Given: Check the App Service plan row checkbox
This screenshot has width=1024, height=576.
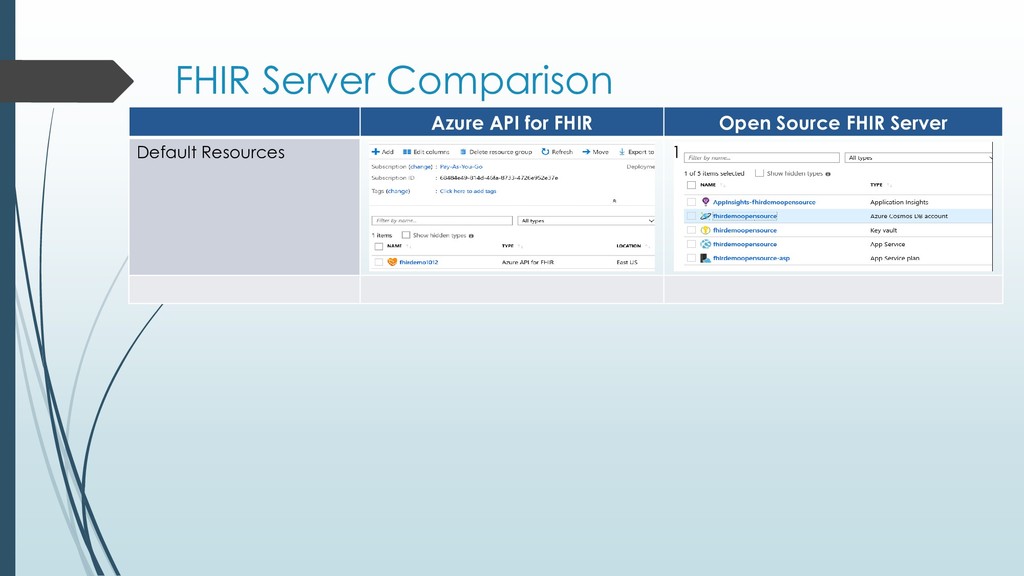Looking at the screenshot, I should (692, 258).
